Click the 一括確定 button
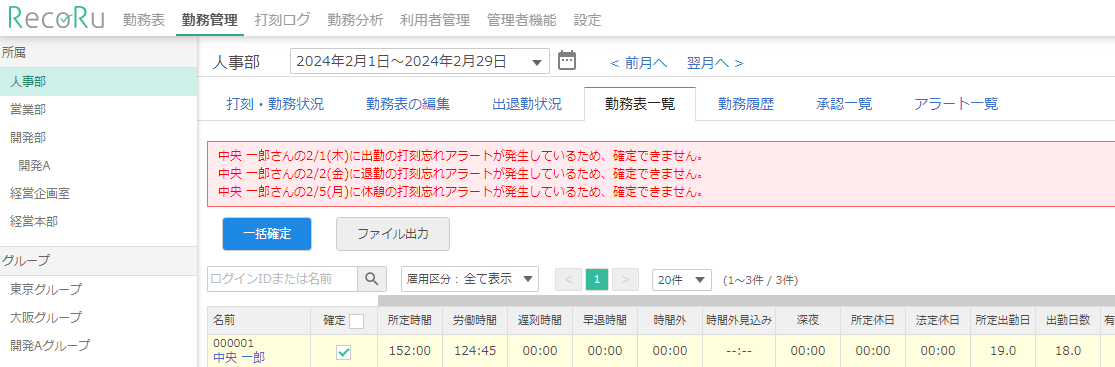This screenshot has height=367, width=1115. [x=267, y=234]
